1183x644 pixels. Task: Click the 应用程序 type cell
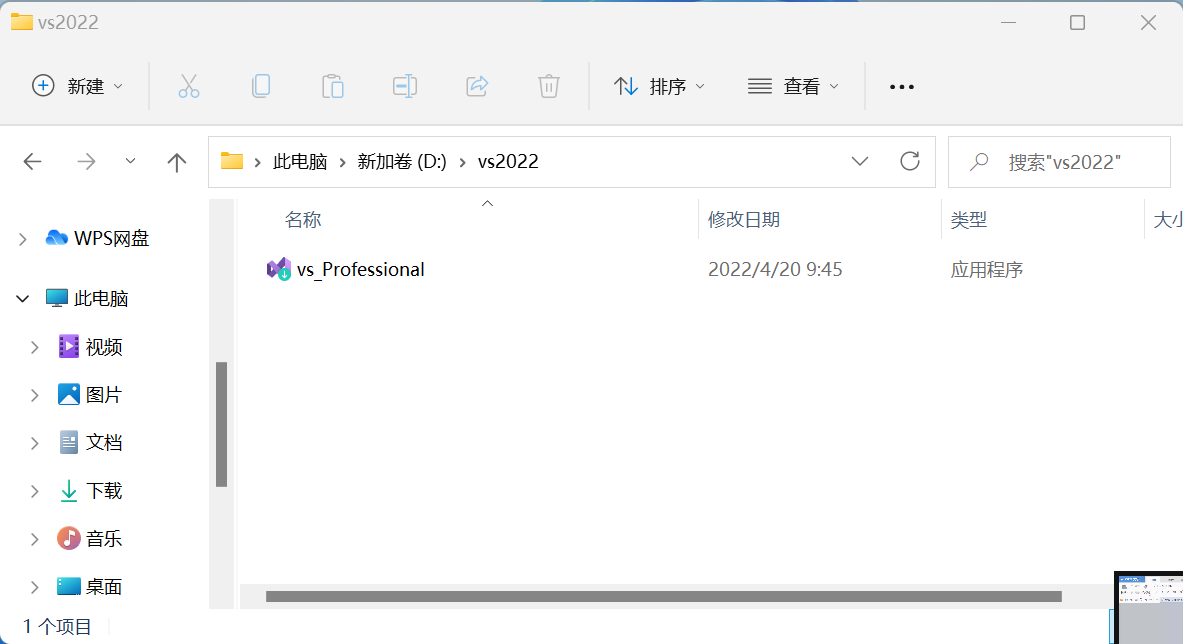coord(987,269)
